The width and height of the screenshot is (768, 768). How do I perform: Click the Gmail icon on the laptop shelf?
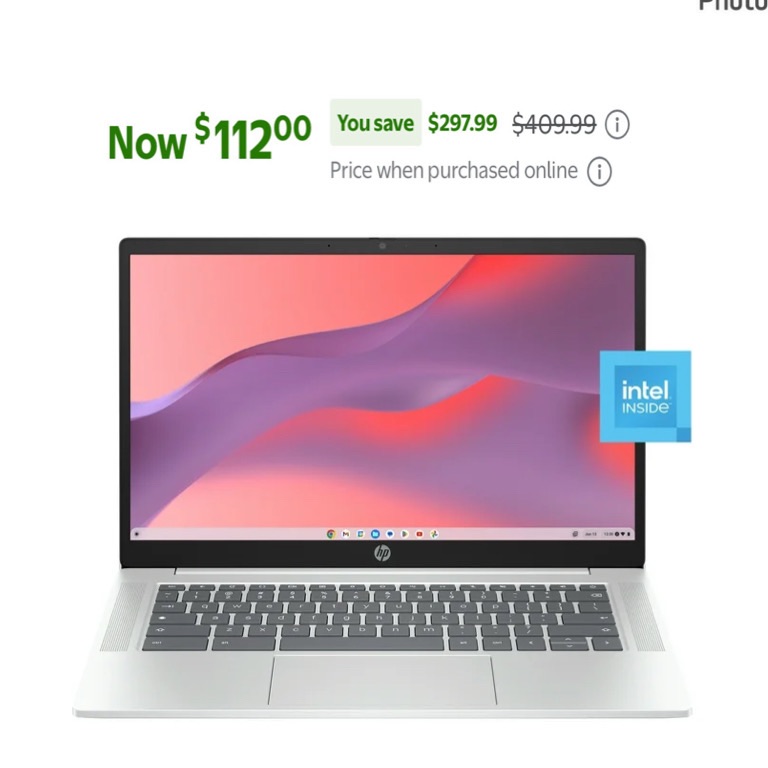click(346, 534)
